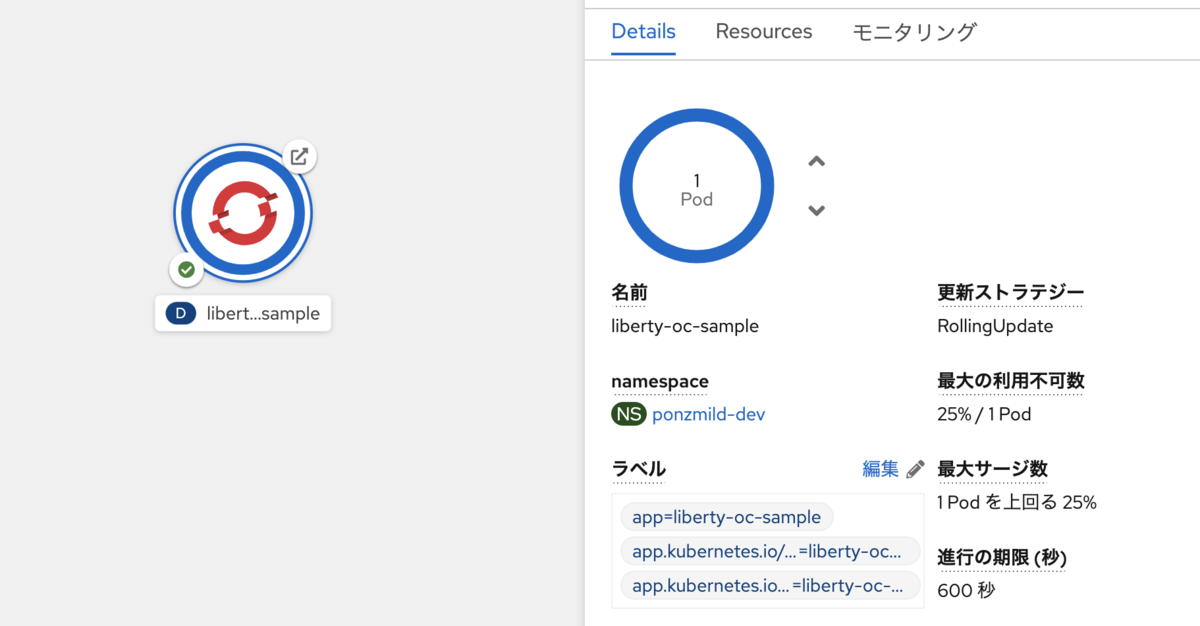Click the NS namespace badge
The image size is (1200, 626).
(x=629, y=414)
